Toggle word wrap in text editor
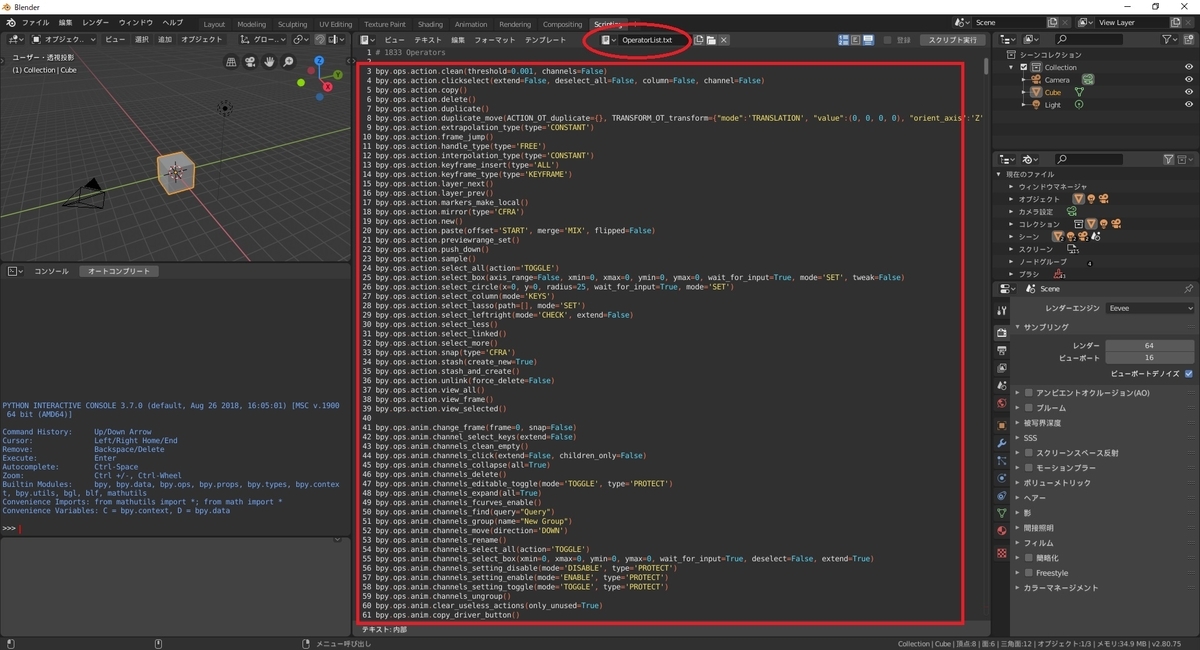This screenshot has height=650, width=1200. coord(856,40)
